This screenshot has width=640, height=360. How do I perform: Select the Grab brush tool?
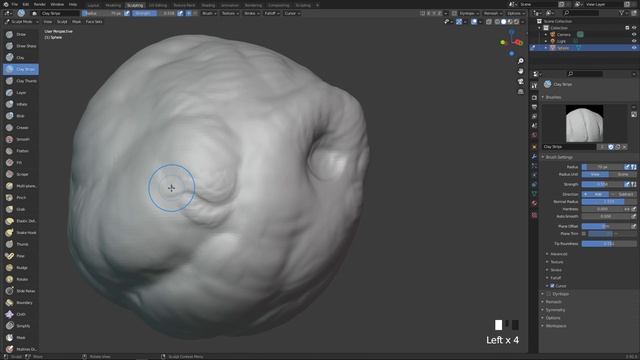20,209
